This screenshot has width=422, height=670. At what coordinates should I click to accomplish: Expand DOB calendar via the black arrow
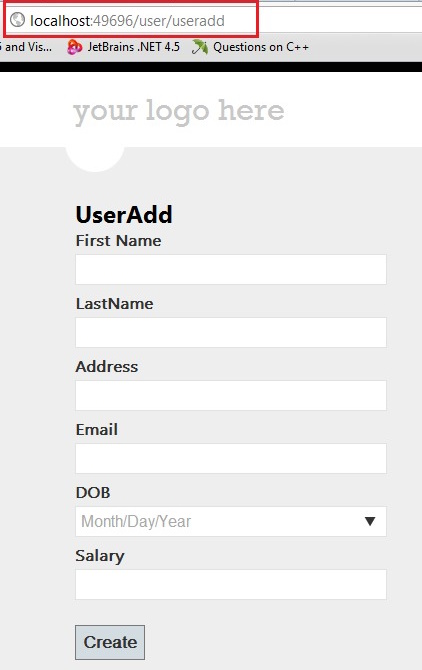370,521
